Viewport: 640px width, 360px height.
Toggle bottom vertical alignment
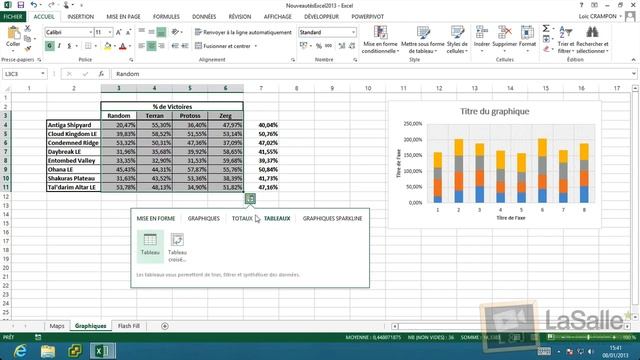pos(162,32)
